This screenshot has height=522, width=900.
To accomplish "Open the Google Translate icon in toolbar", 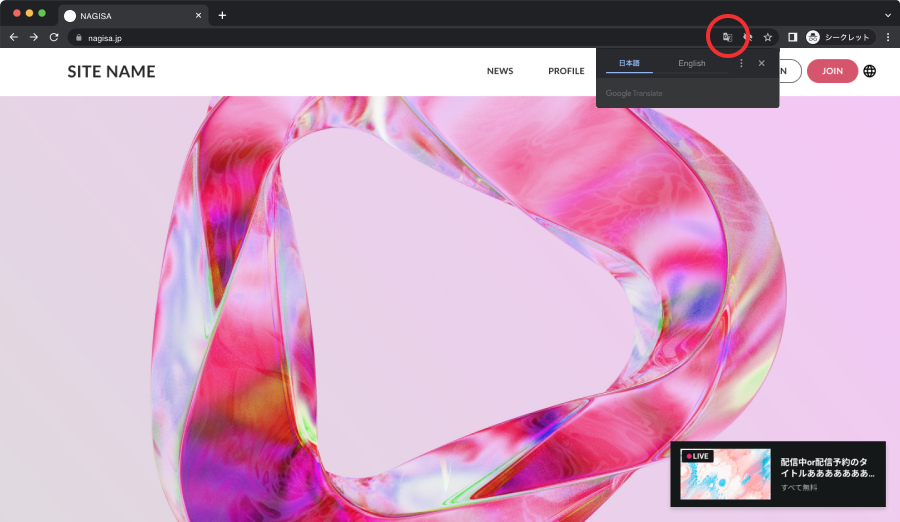I will click(x=727, y=37).
